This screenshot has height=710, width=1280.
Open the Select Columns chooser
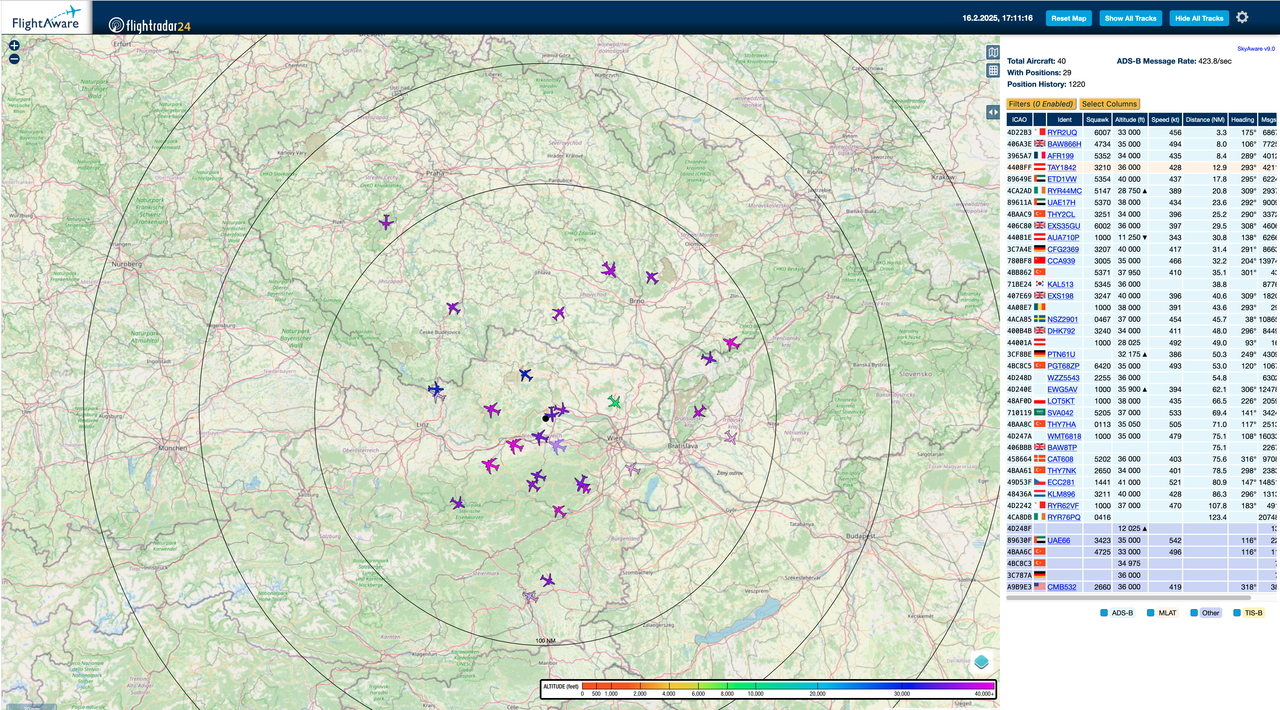(1109, 104)
